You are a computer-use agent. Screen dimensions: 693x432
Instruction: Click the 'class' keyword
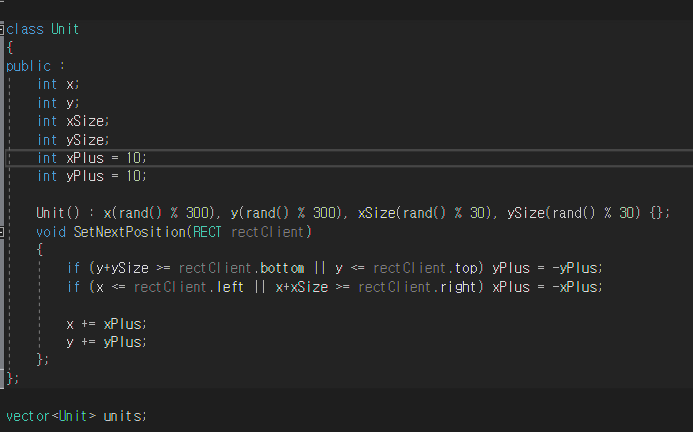point(25,29)
